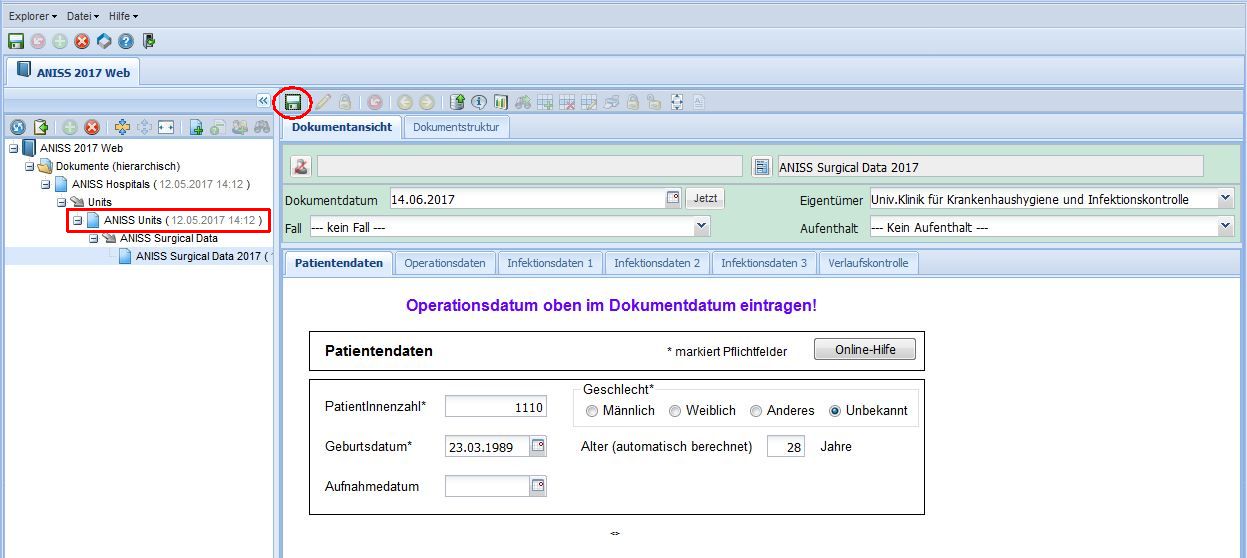Select the Männlich radio button
Viewport: 1247px width, 558px height.
click(x=592, y=411)
